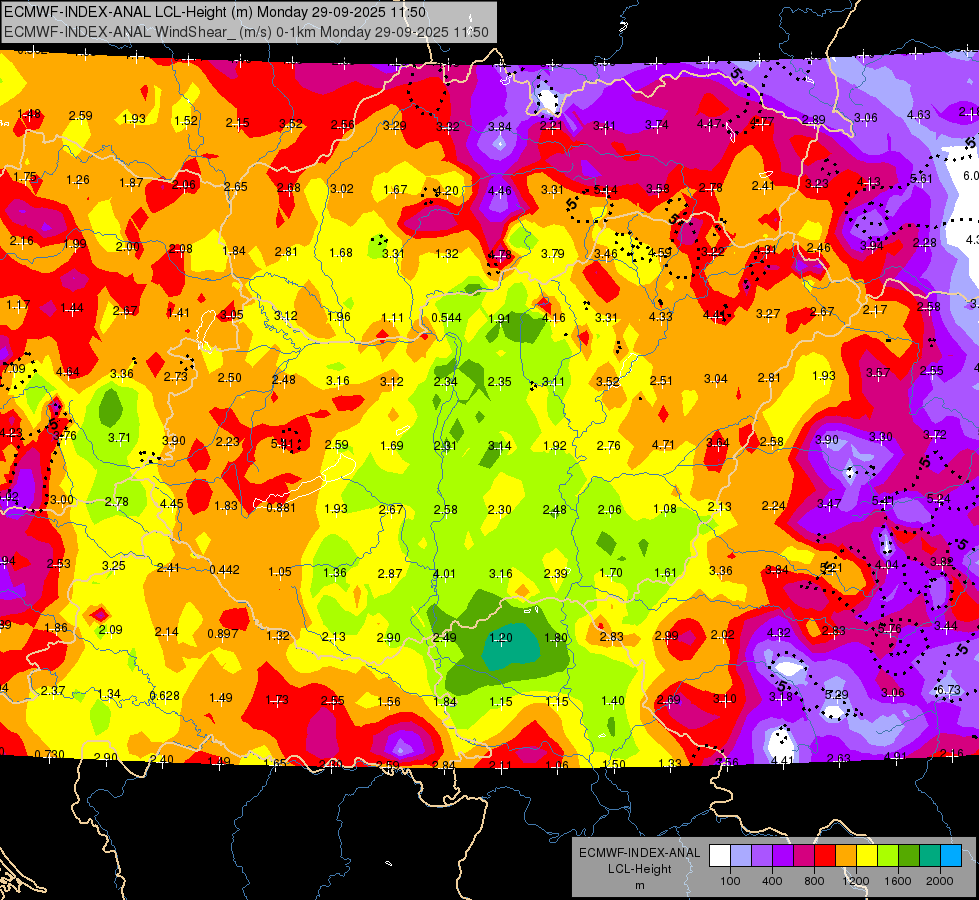
Task: Click the wind shear value 2.30
Action: [499, 510]
